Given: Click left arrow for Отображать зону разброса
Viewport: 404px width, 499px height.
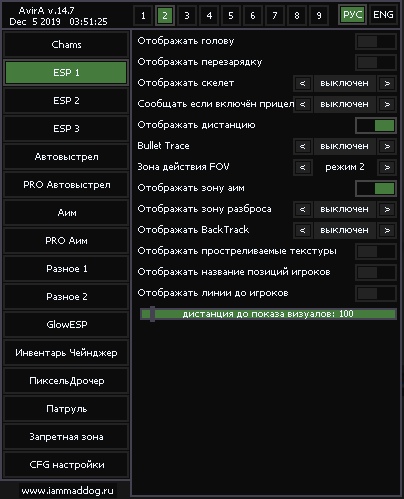Looking at the screenshot, I should (303, 209).
